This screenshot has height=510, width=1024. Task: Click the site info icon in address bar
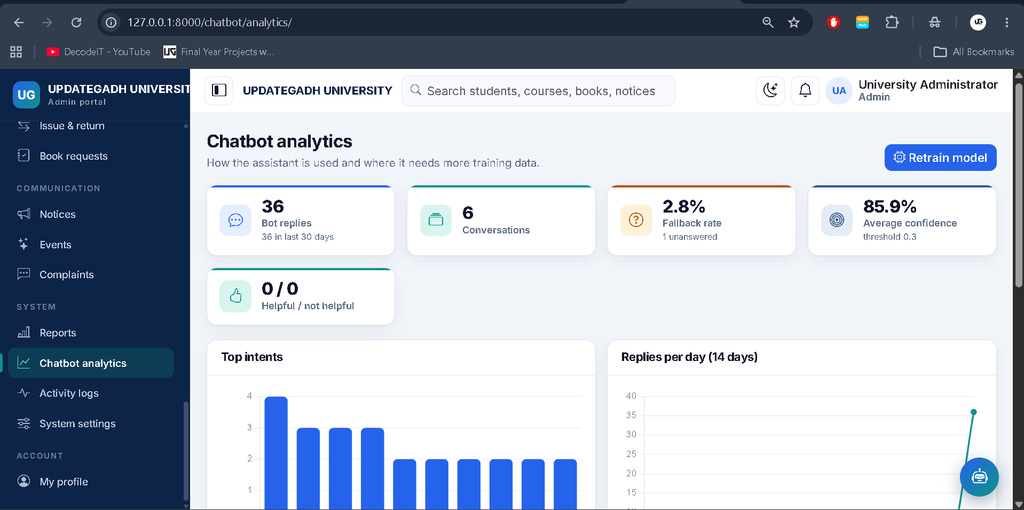112,22
